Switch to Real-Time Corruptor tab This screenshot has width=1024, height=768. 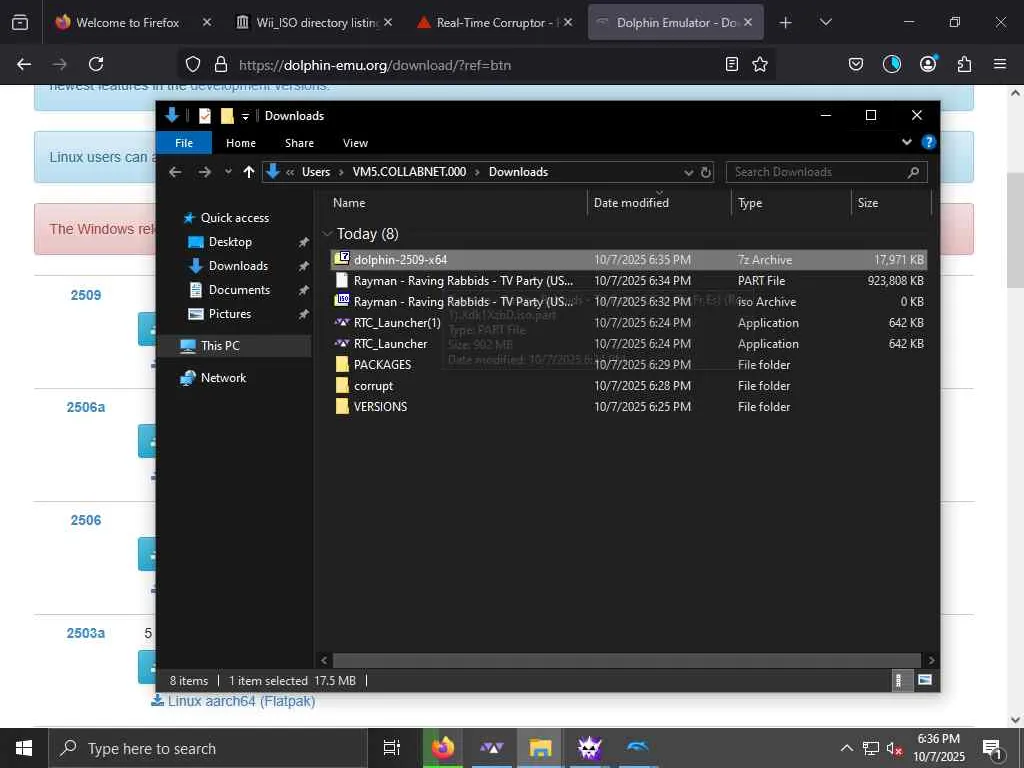(x=493, y=22)
